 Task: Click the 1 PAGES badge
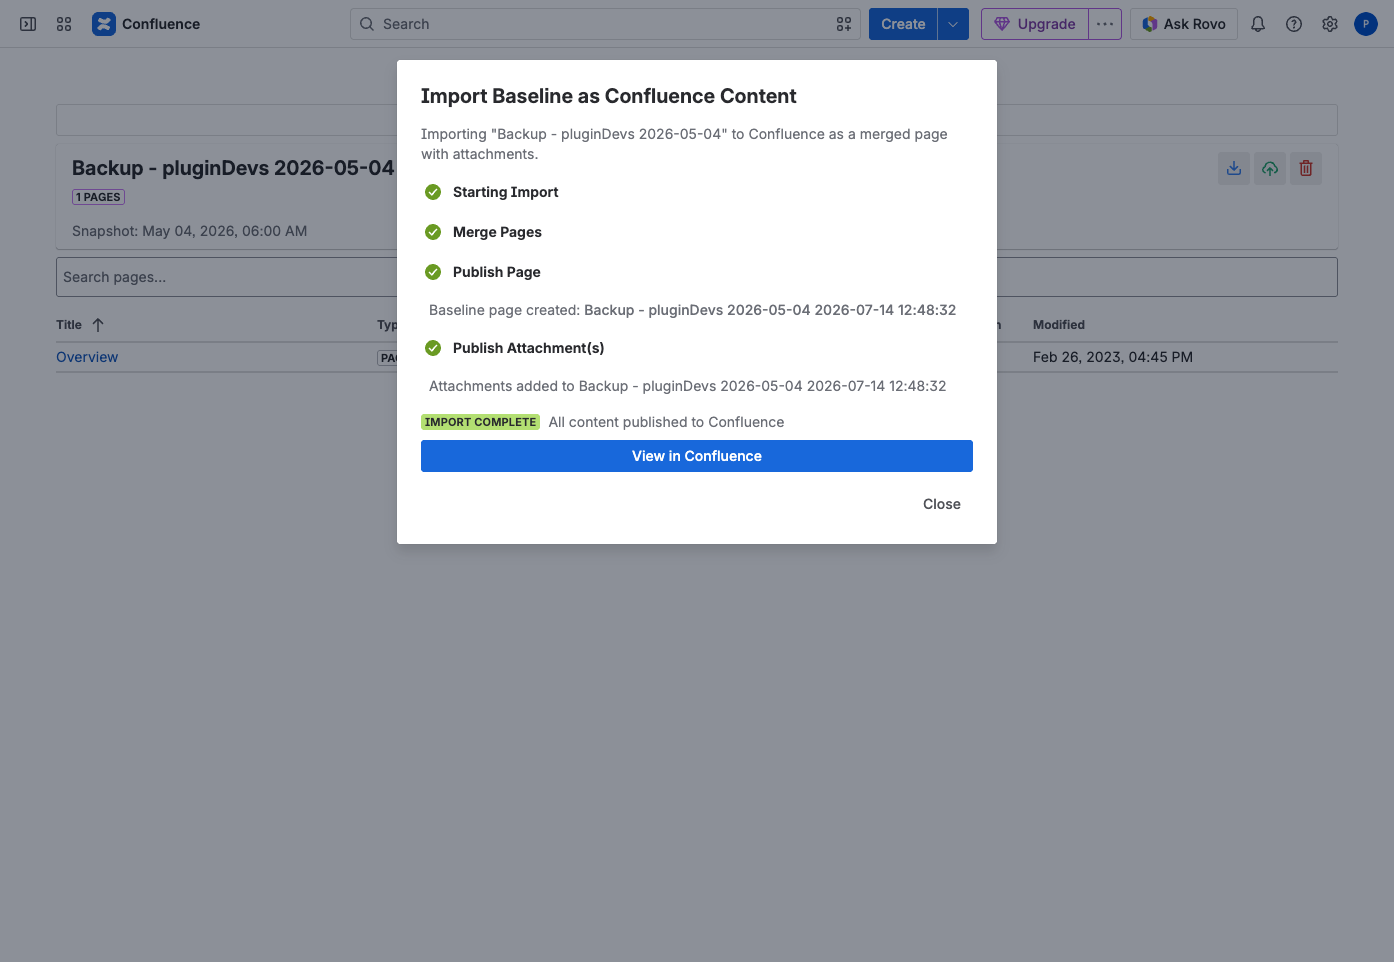(x=98, y=197)
